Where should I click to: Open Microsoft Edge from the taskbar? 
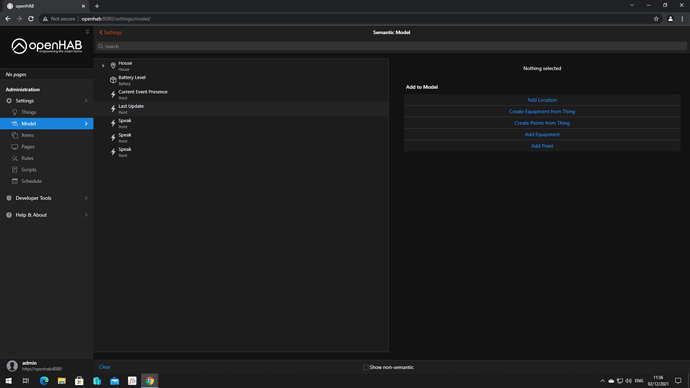[x=44, y=381]
